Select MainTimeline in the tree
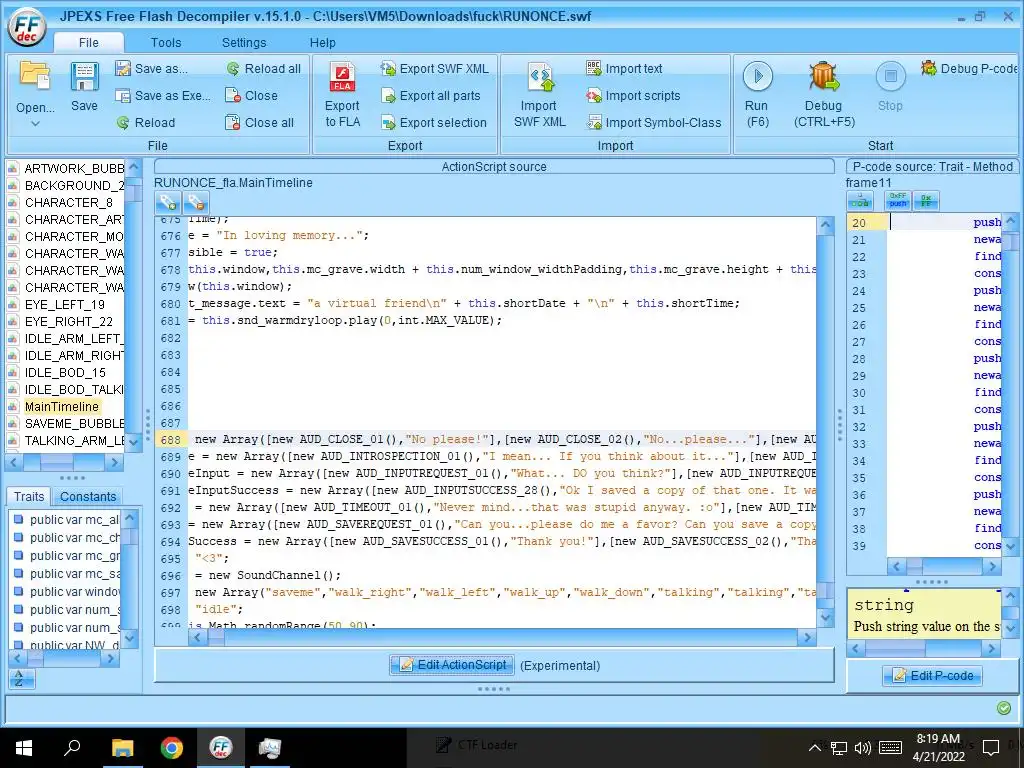This screenshot has width=1024, height=768. tap(61, 406)
